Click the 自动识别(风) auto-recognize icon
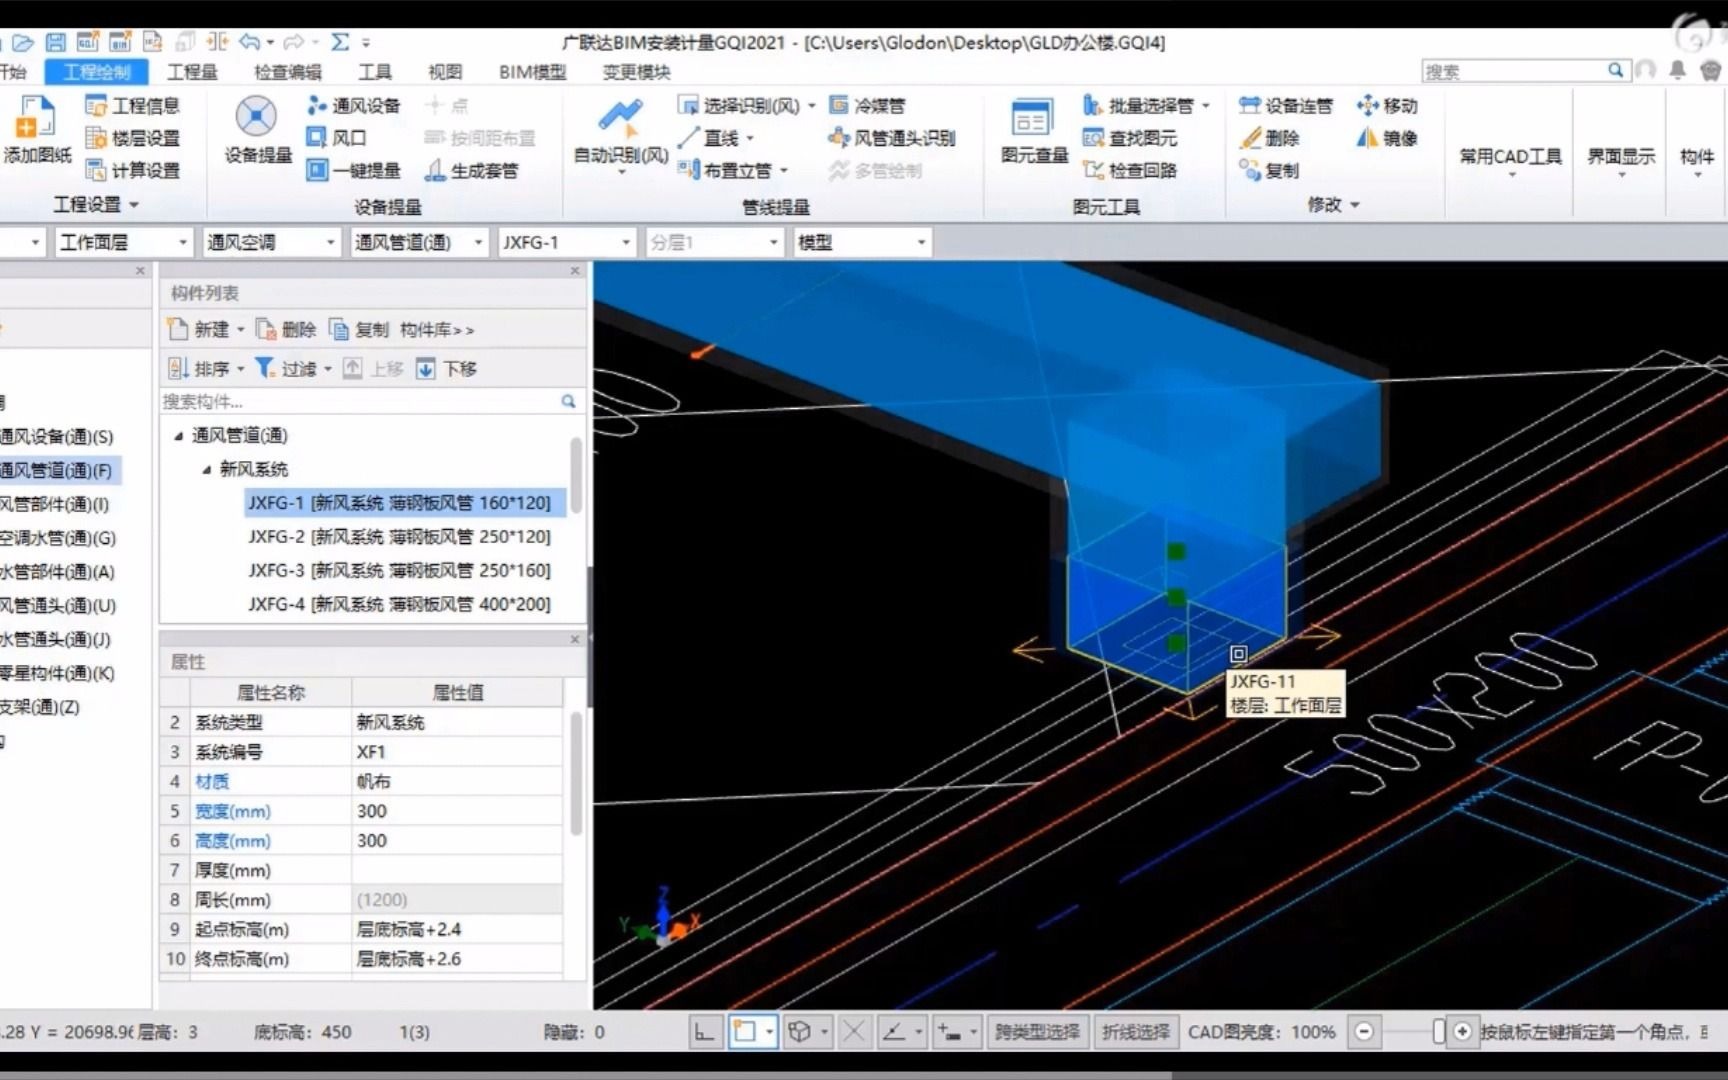This screenshot has width=1728, height=1080. coord(620,116)
